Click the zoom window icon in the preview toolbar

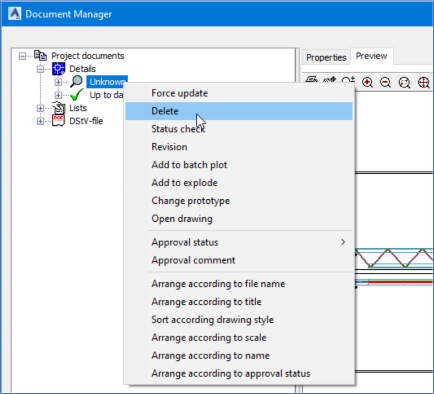404,82
